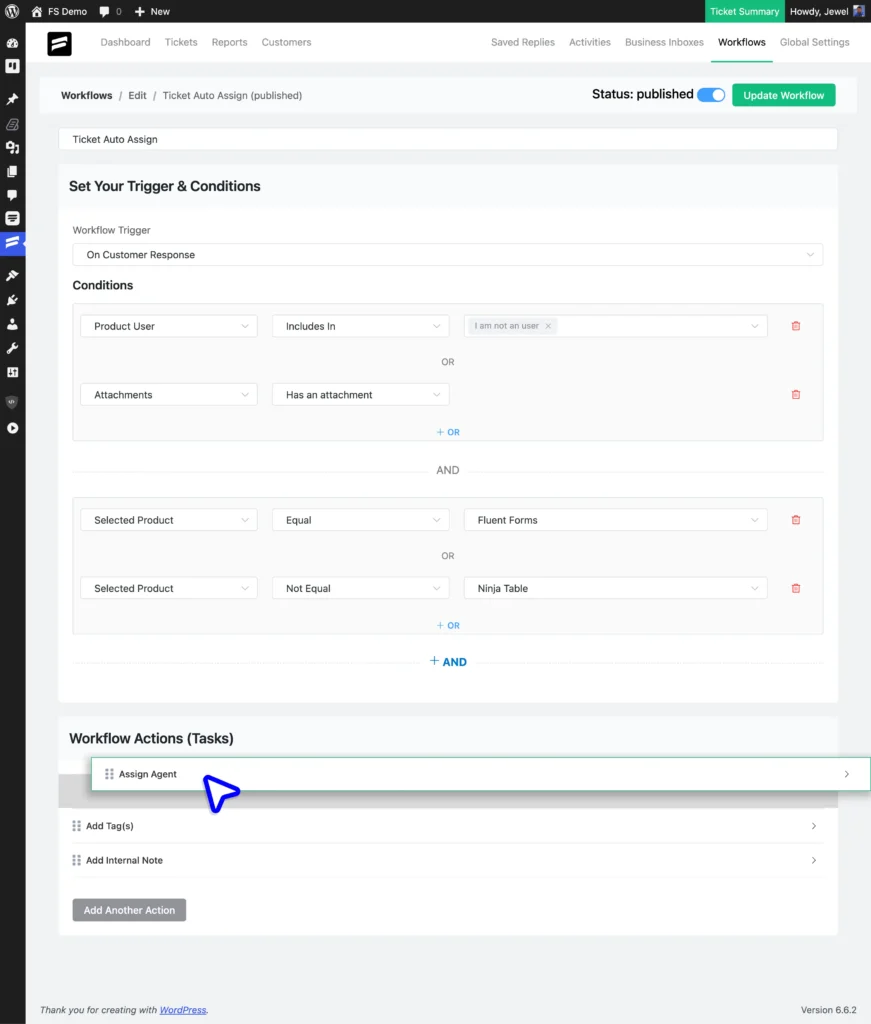Open the Settings sliders icon in sidebar
Viewport: 871px width, 1024px height.
[12, 372]
